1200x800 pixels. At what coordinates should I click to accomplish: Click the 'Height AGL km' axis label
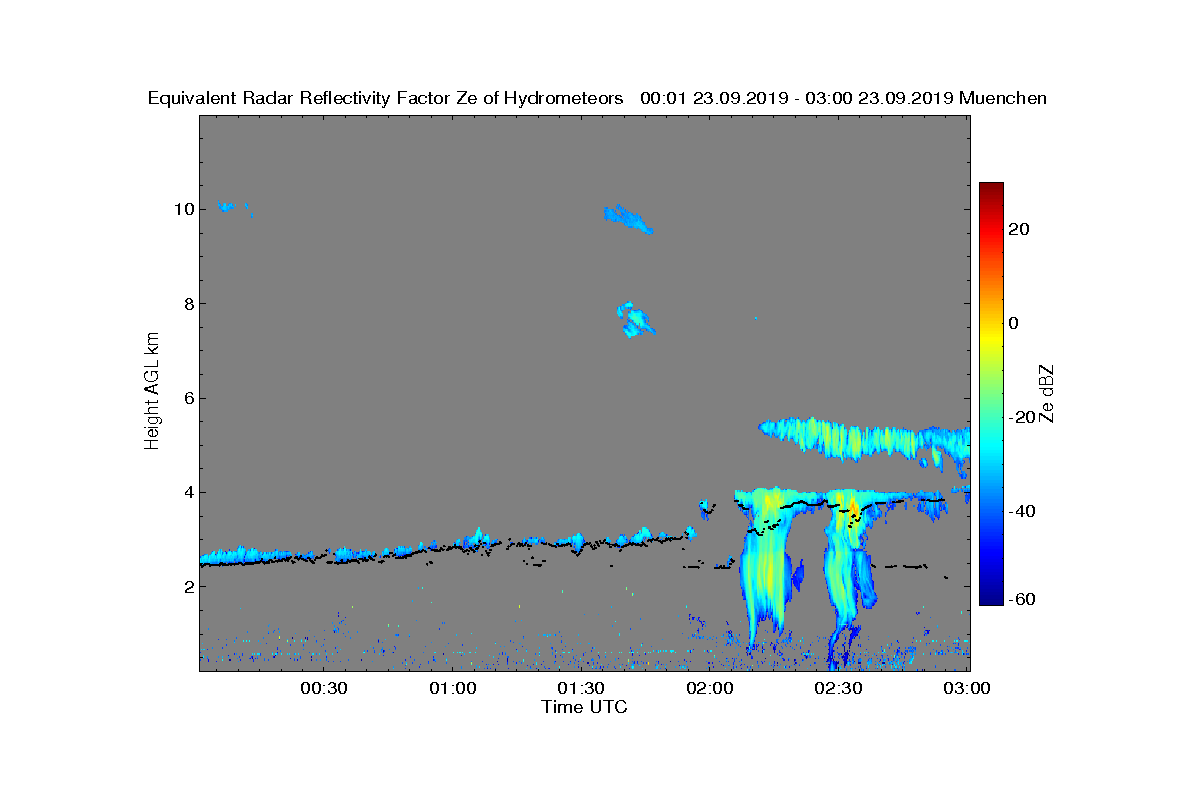(152, 390)
